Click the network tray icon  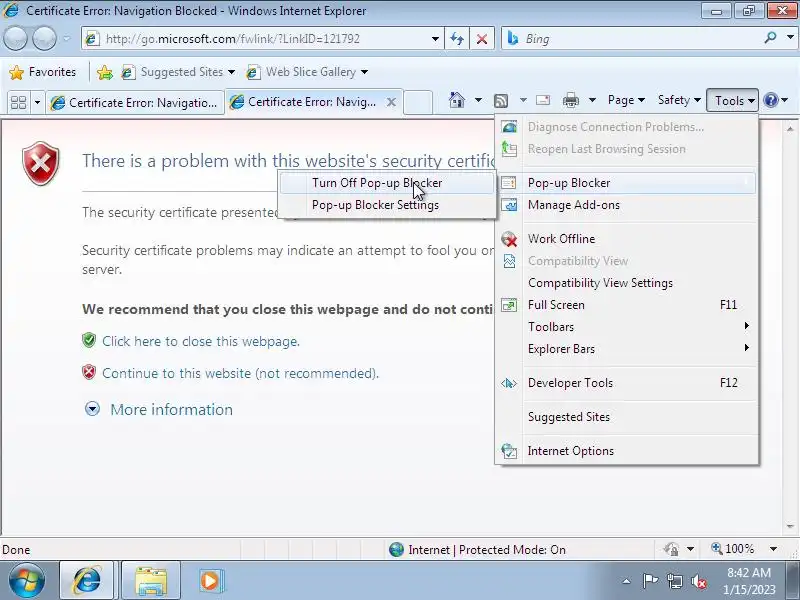(x=674, y=581)
